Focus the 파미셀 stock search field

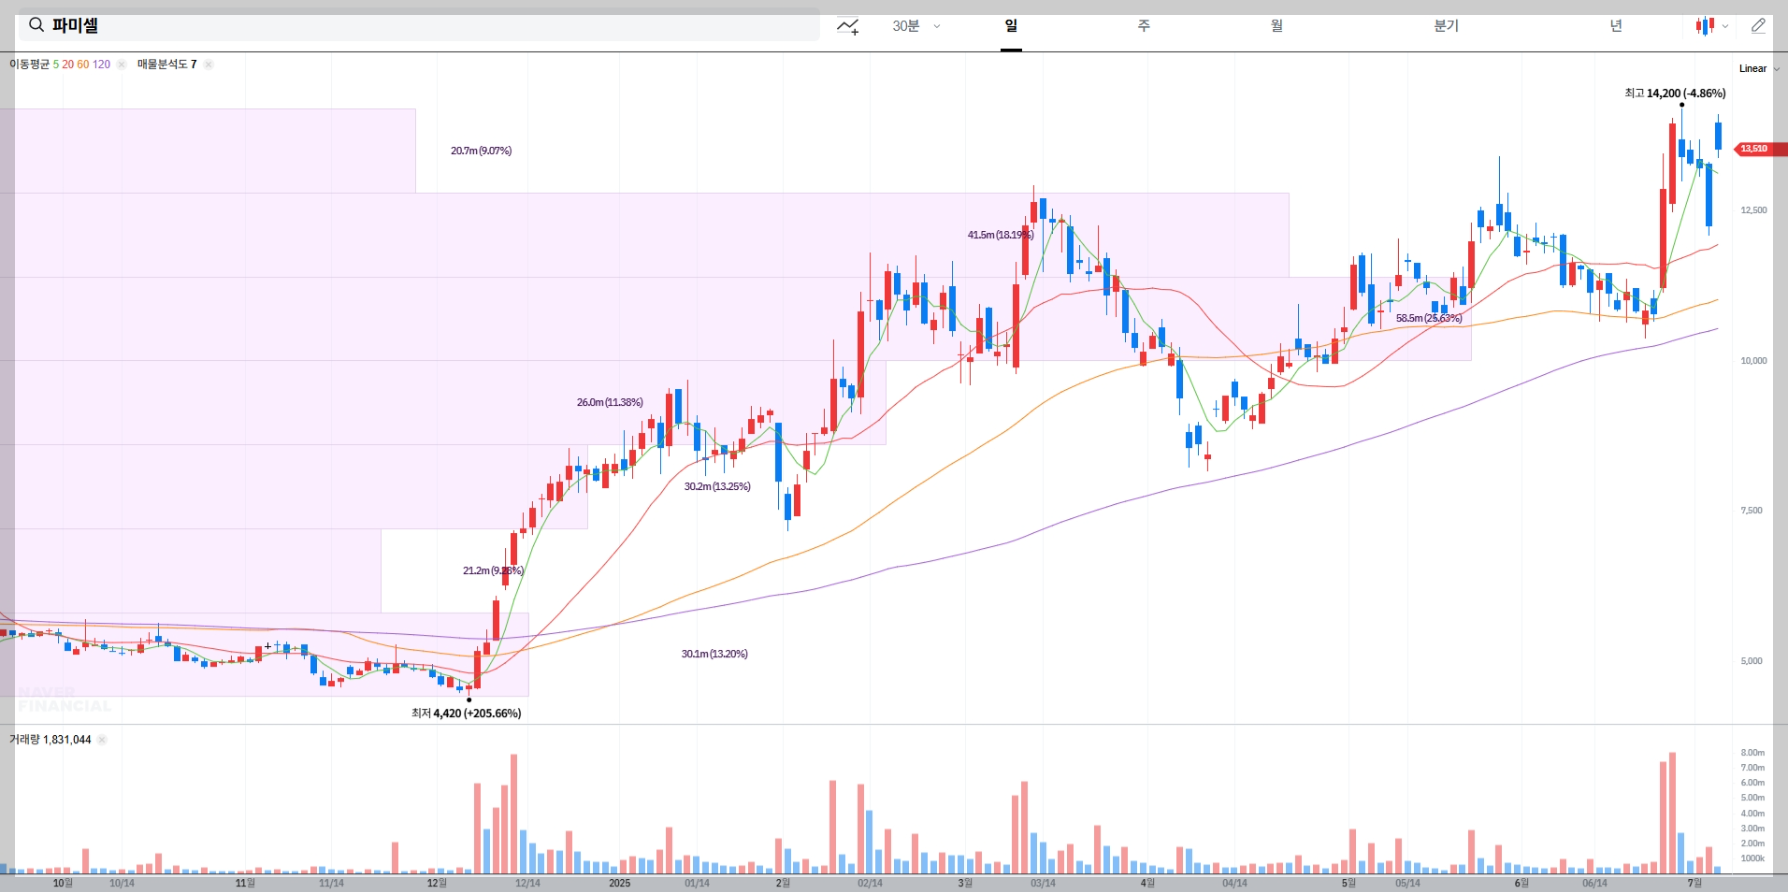[418, 26]
